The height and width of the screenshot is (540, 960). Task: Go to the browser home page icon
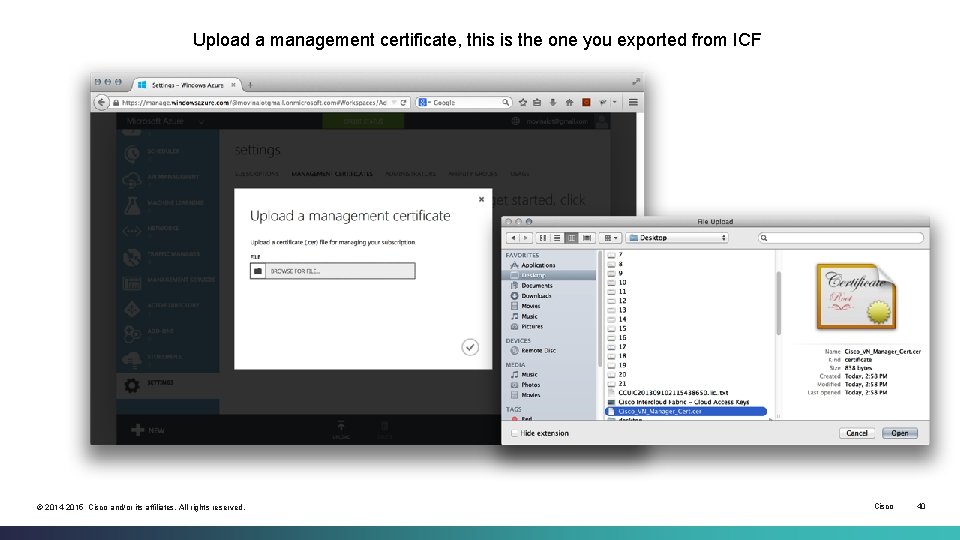[569, 102]
